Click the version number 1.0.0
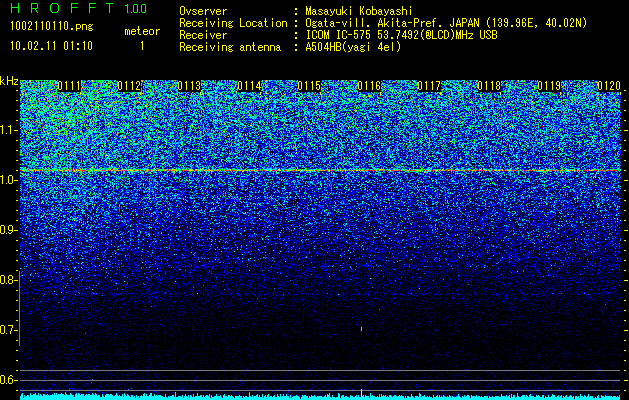The image size is (629, 400). (135, 8)
